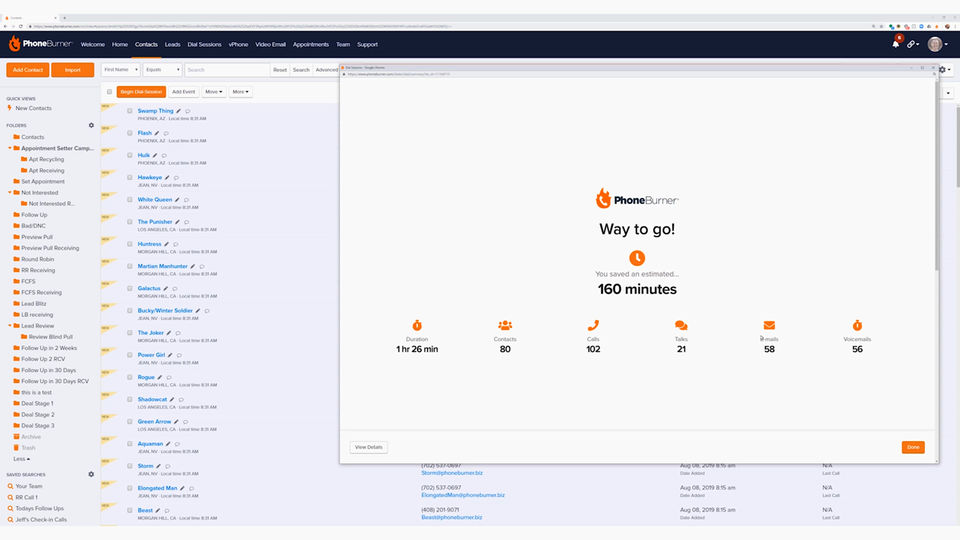
Task: Check the Galactus row checkbox
Action: point(130,288)
